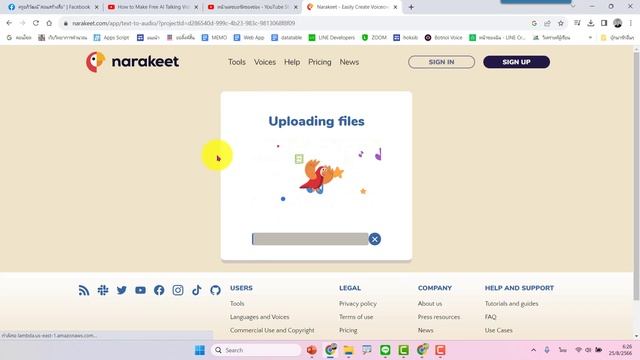640x360 pixels.
Task: Open the YouTube icon in footer
Action: 140,290
